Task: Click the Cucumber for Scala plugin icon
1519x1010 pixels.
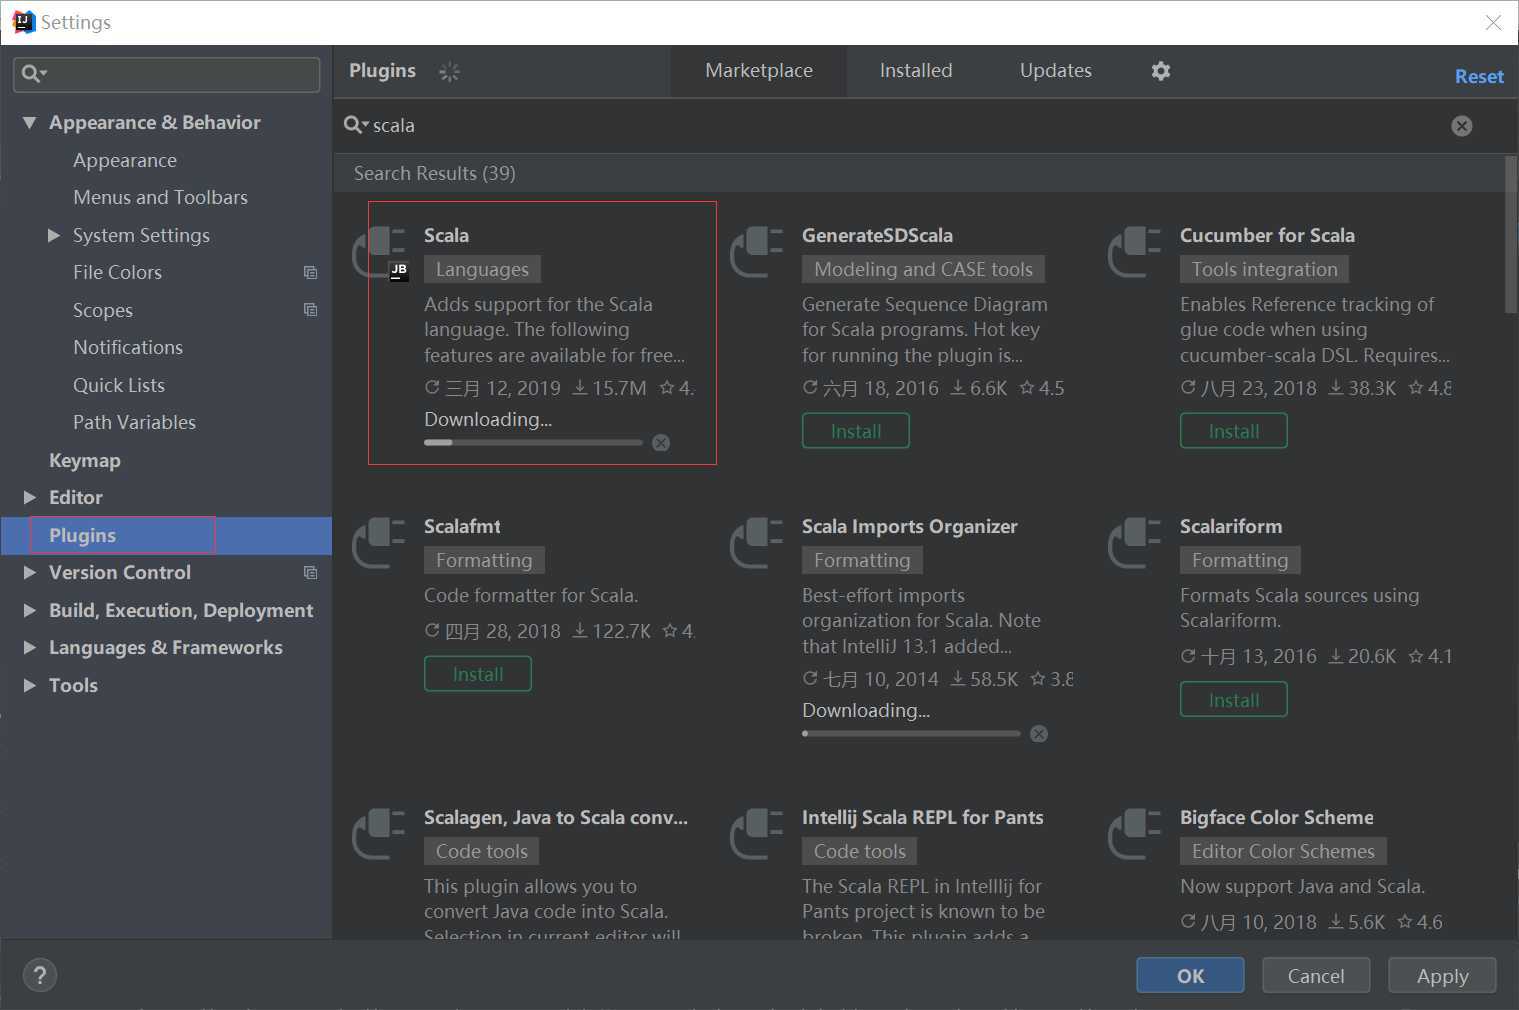Action: 1135,252
